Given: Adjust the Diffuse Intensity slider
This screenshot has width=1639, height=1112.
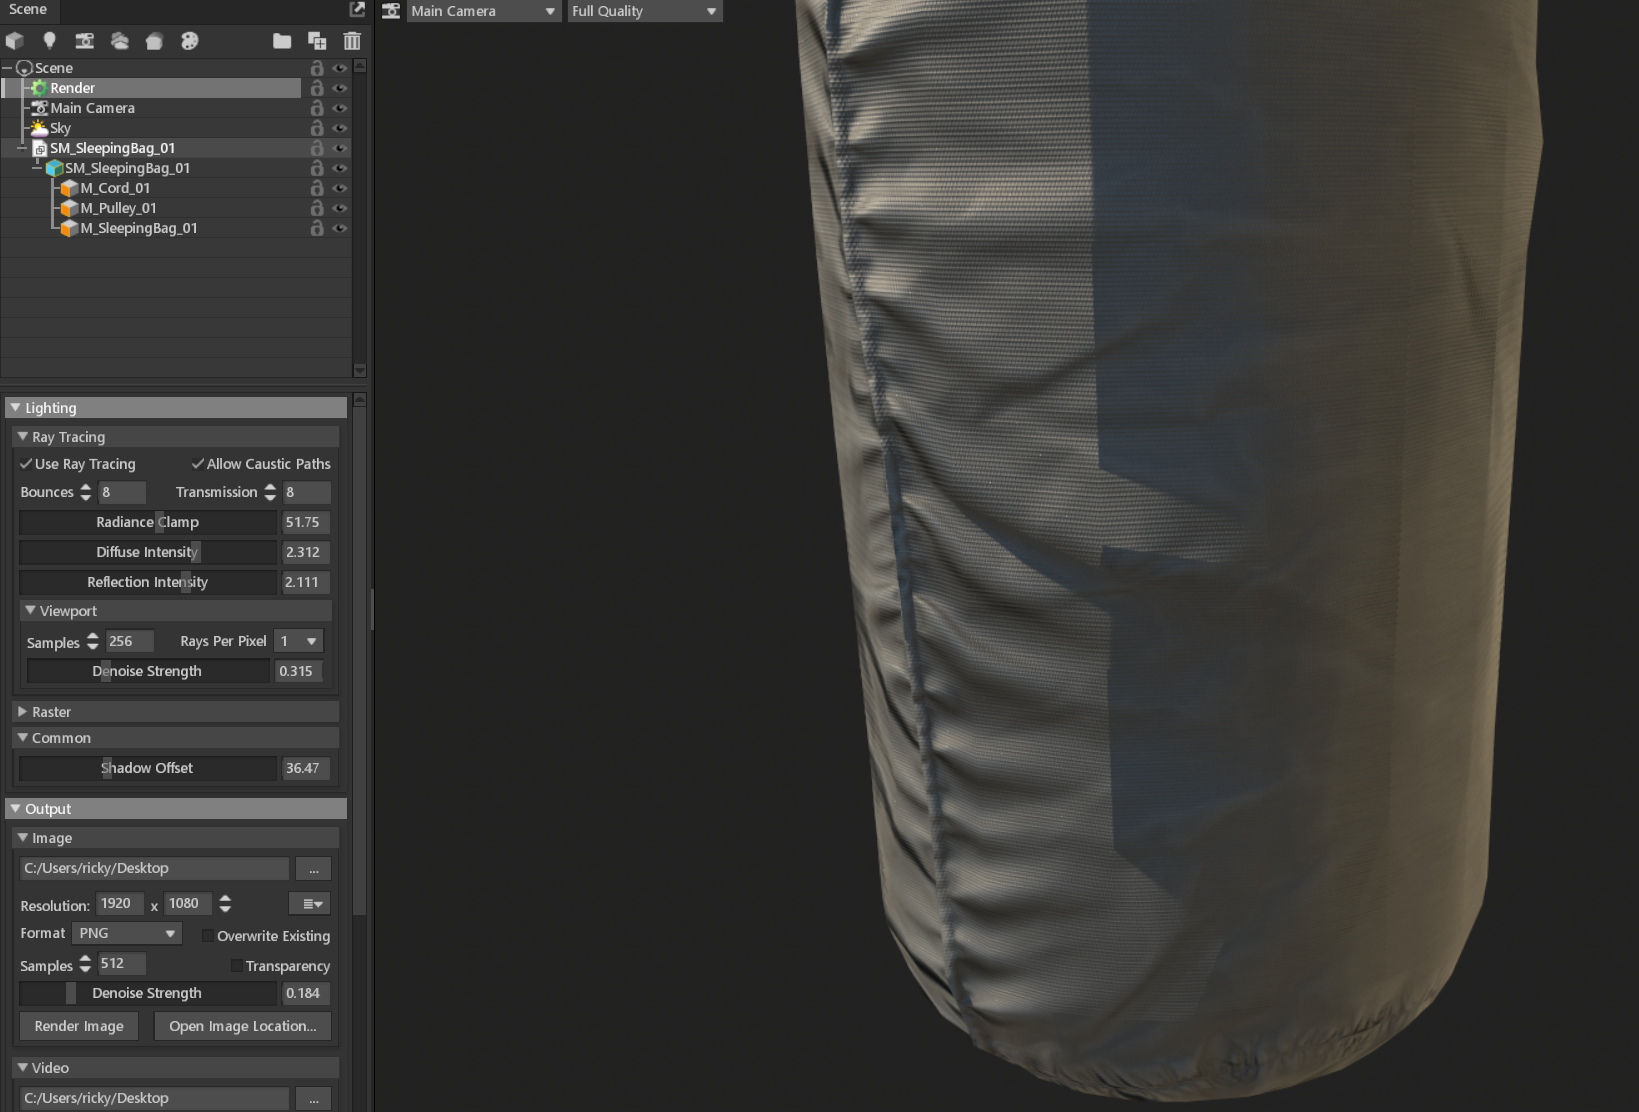Looking at the screenshot, I should coord(147,552).
